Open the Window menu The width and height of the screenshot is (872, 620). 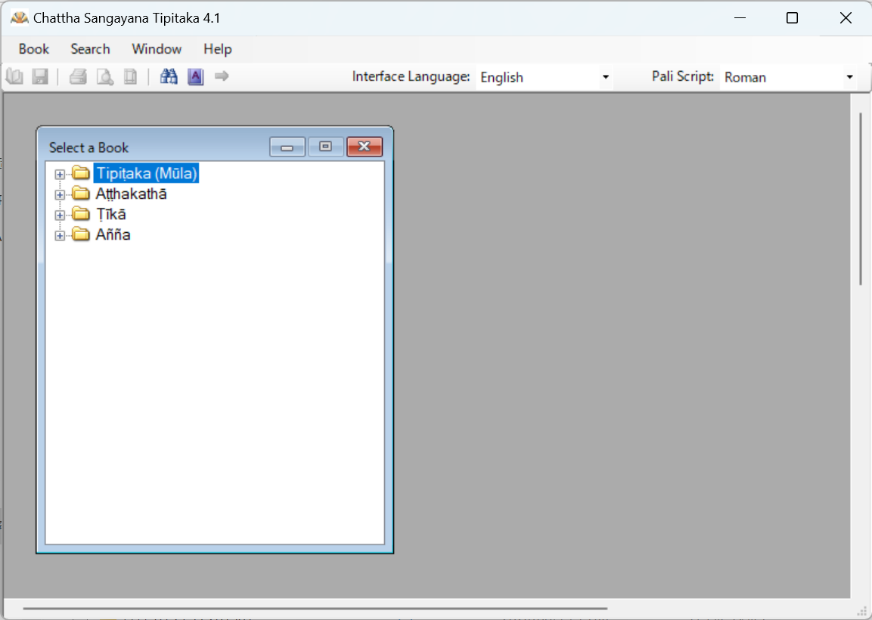coord(157,49)
